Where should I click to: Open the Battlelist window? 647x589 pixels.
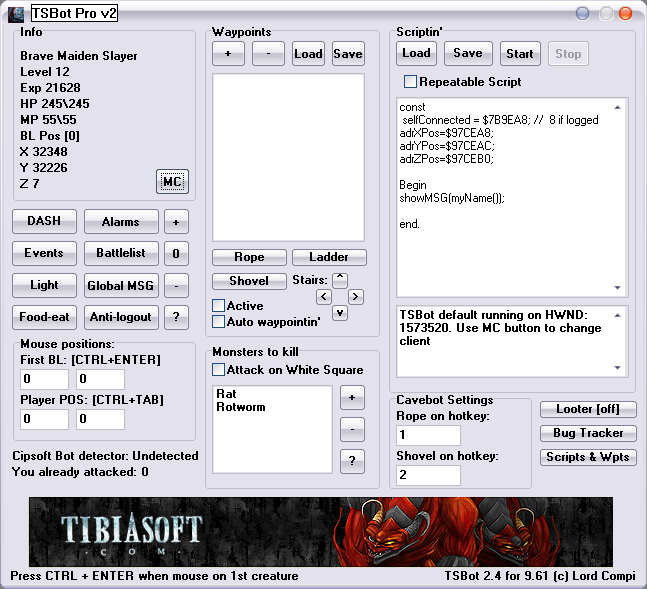click(x=120, y=253)
